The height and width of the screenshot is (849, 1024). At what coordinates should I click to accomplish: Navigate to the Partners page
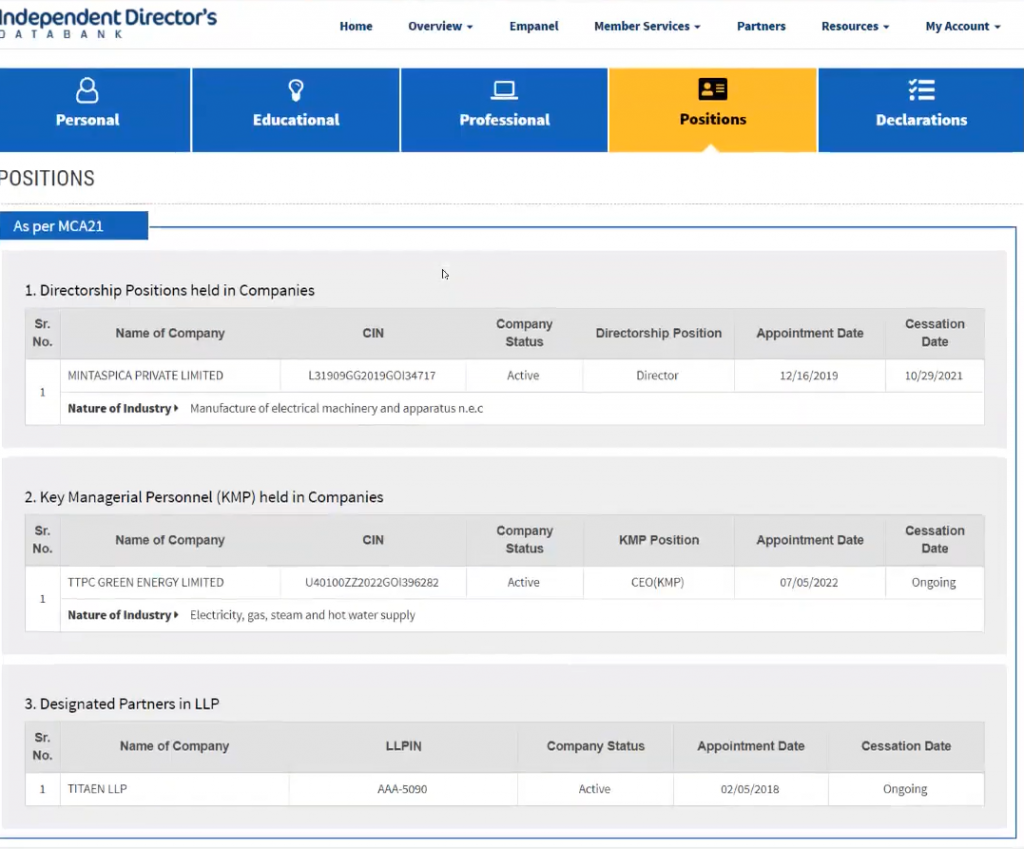pyautogui.click(x=761, y=27)
